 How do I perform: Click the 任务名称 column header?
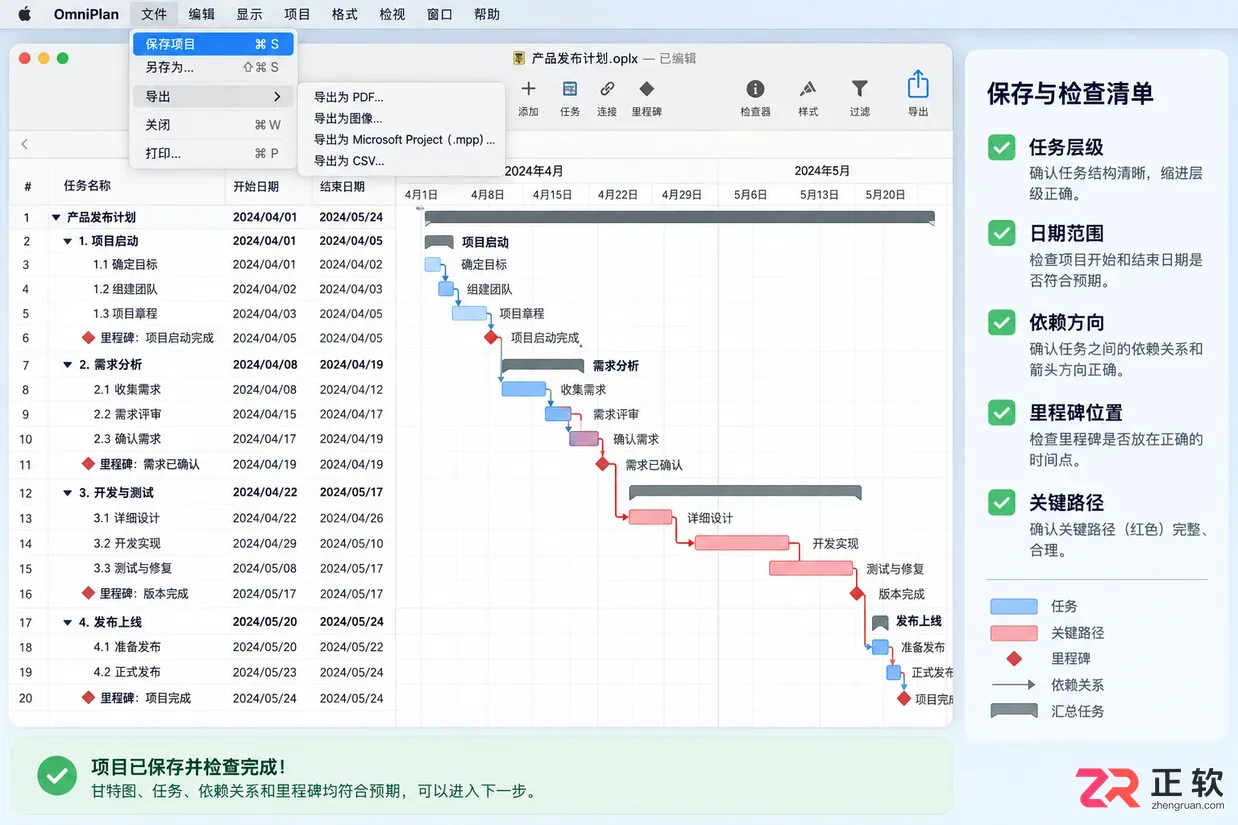pyautogui.click(x=87, y=186)
